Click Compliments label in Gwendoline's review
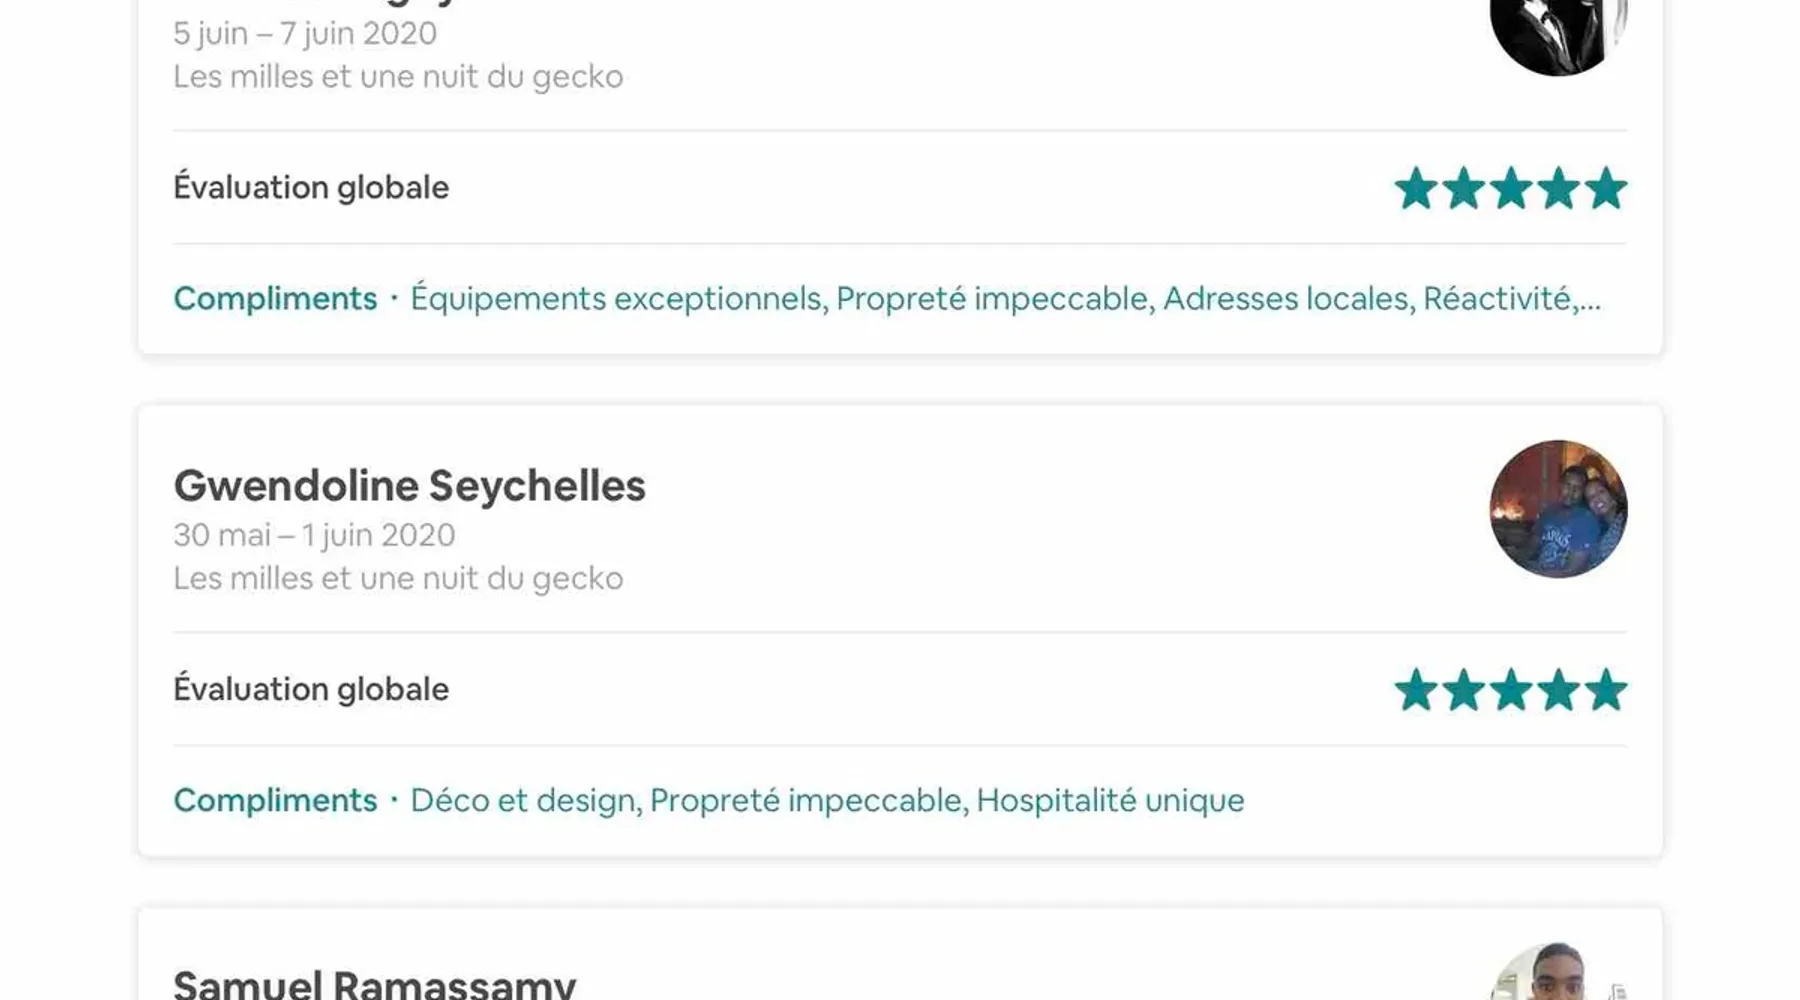 coord(275,800)
